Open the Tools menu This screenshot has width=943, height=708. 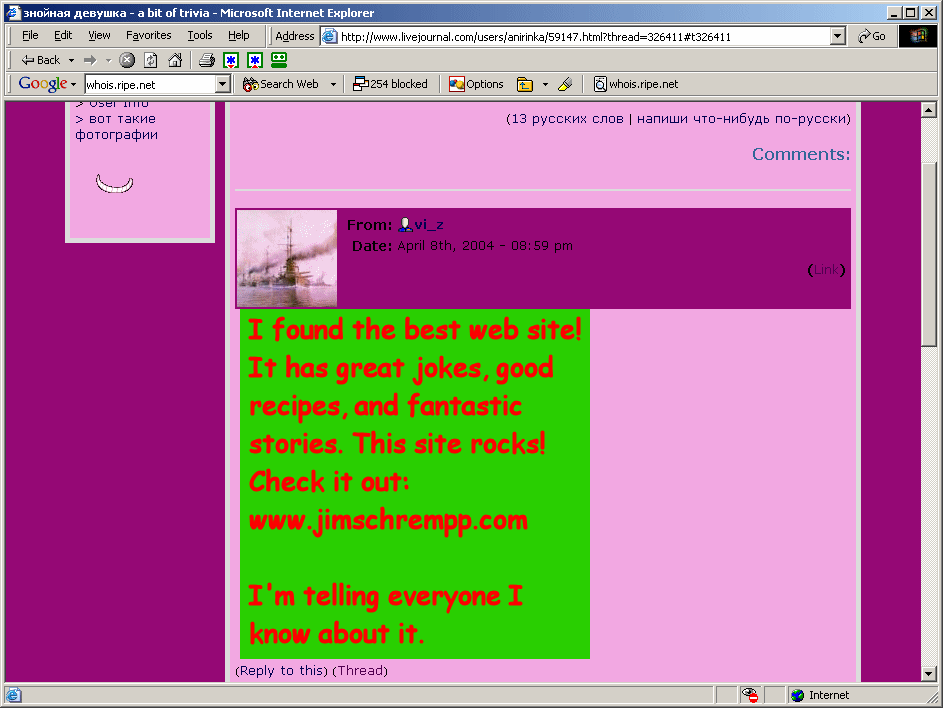click(x=200, y=35)
